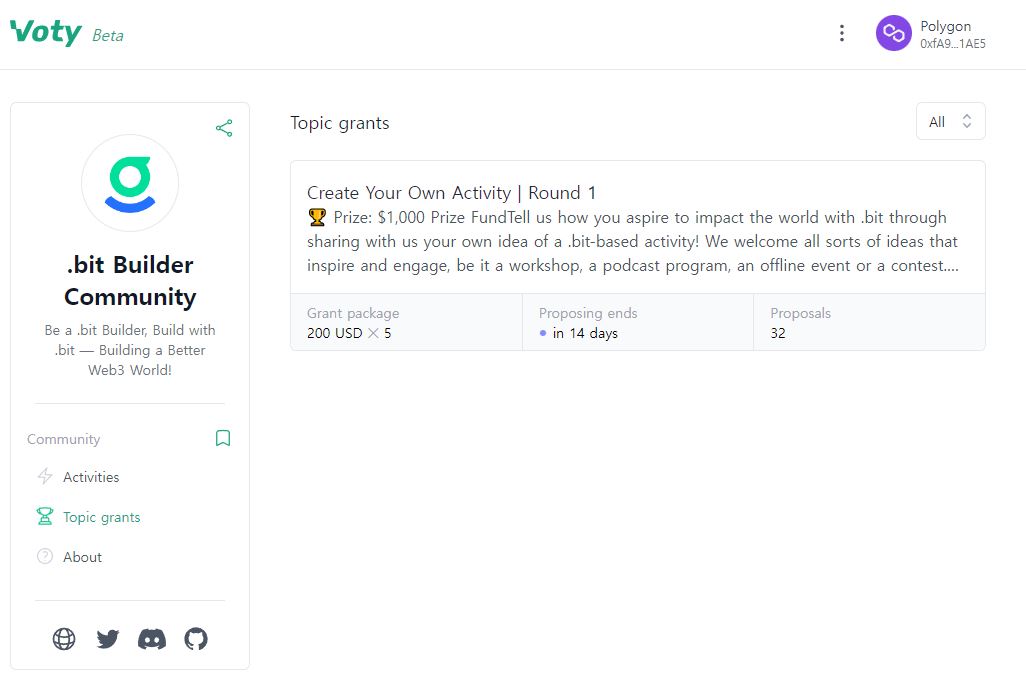
Task: Click the Grant package 200 USD value
Action: pos(349,333)
